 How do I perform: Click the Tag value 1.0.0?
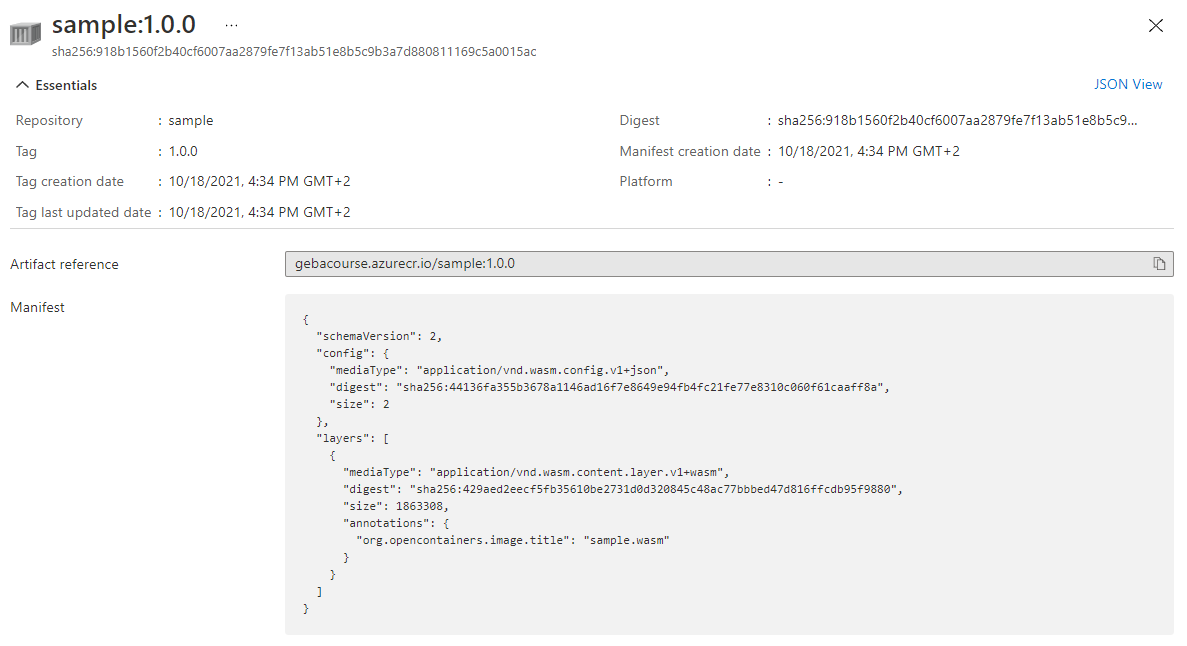(183, 152)
